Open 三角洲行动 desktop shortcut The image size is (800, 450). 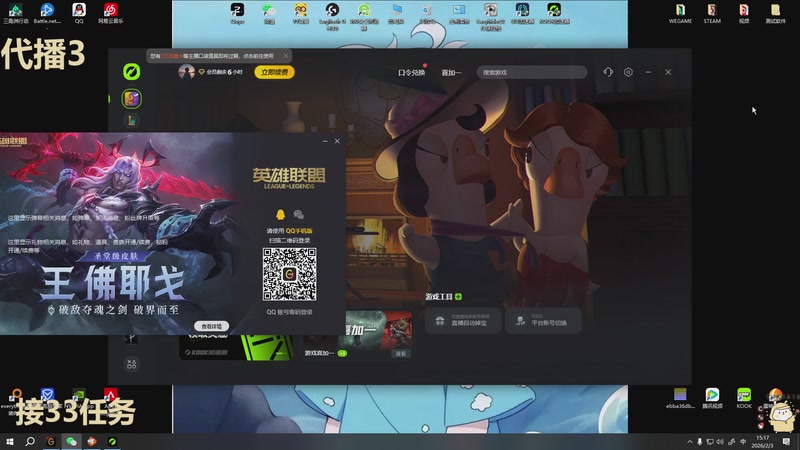(15, 13)
